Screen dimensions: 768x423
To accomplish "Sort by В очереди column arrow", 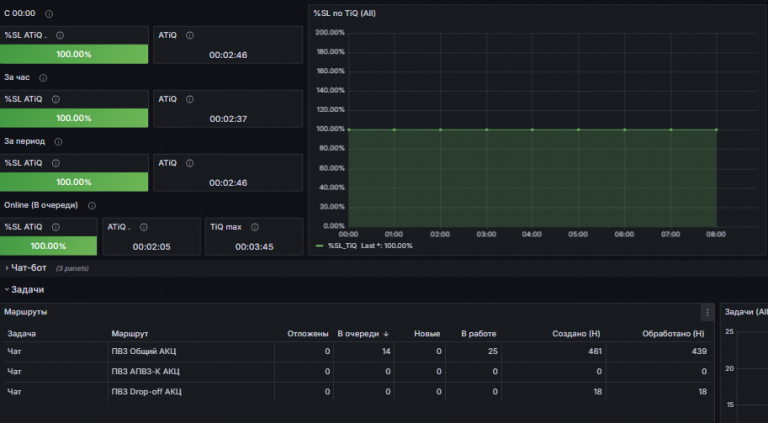I will [386, 334].
